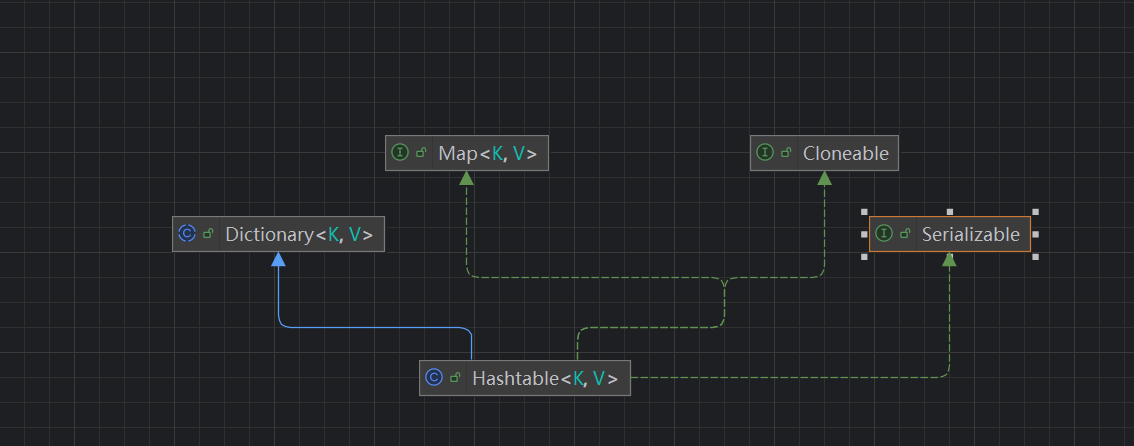Click the visibility lock icon on Serializable
The height and width of the screenshot is (446, 1134).
pyautogui.click(x=905, y=234)
